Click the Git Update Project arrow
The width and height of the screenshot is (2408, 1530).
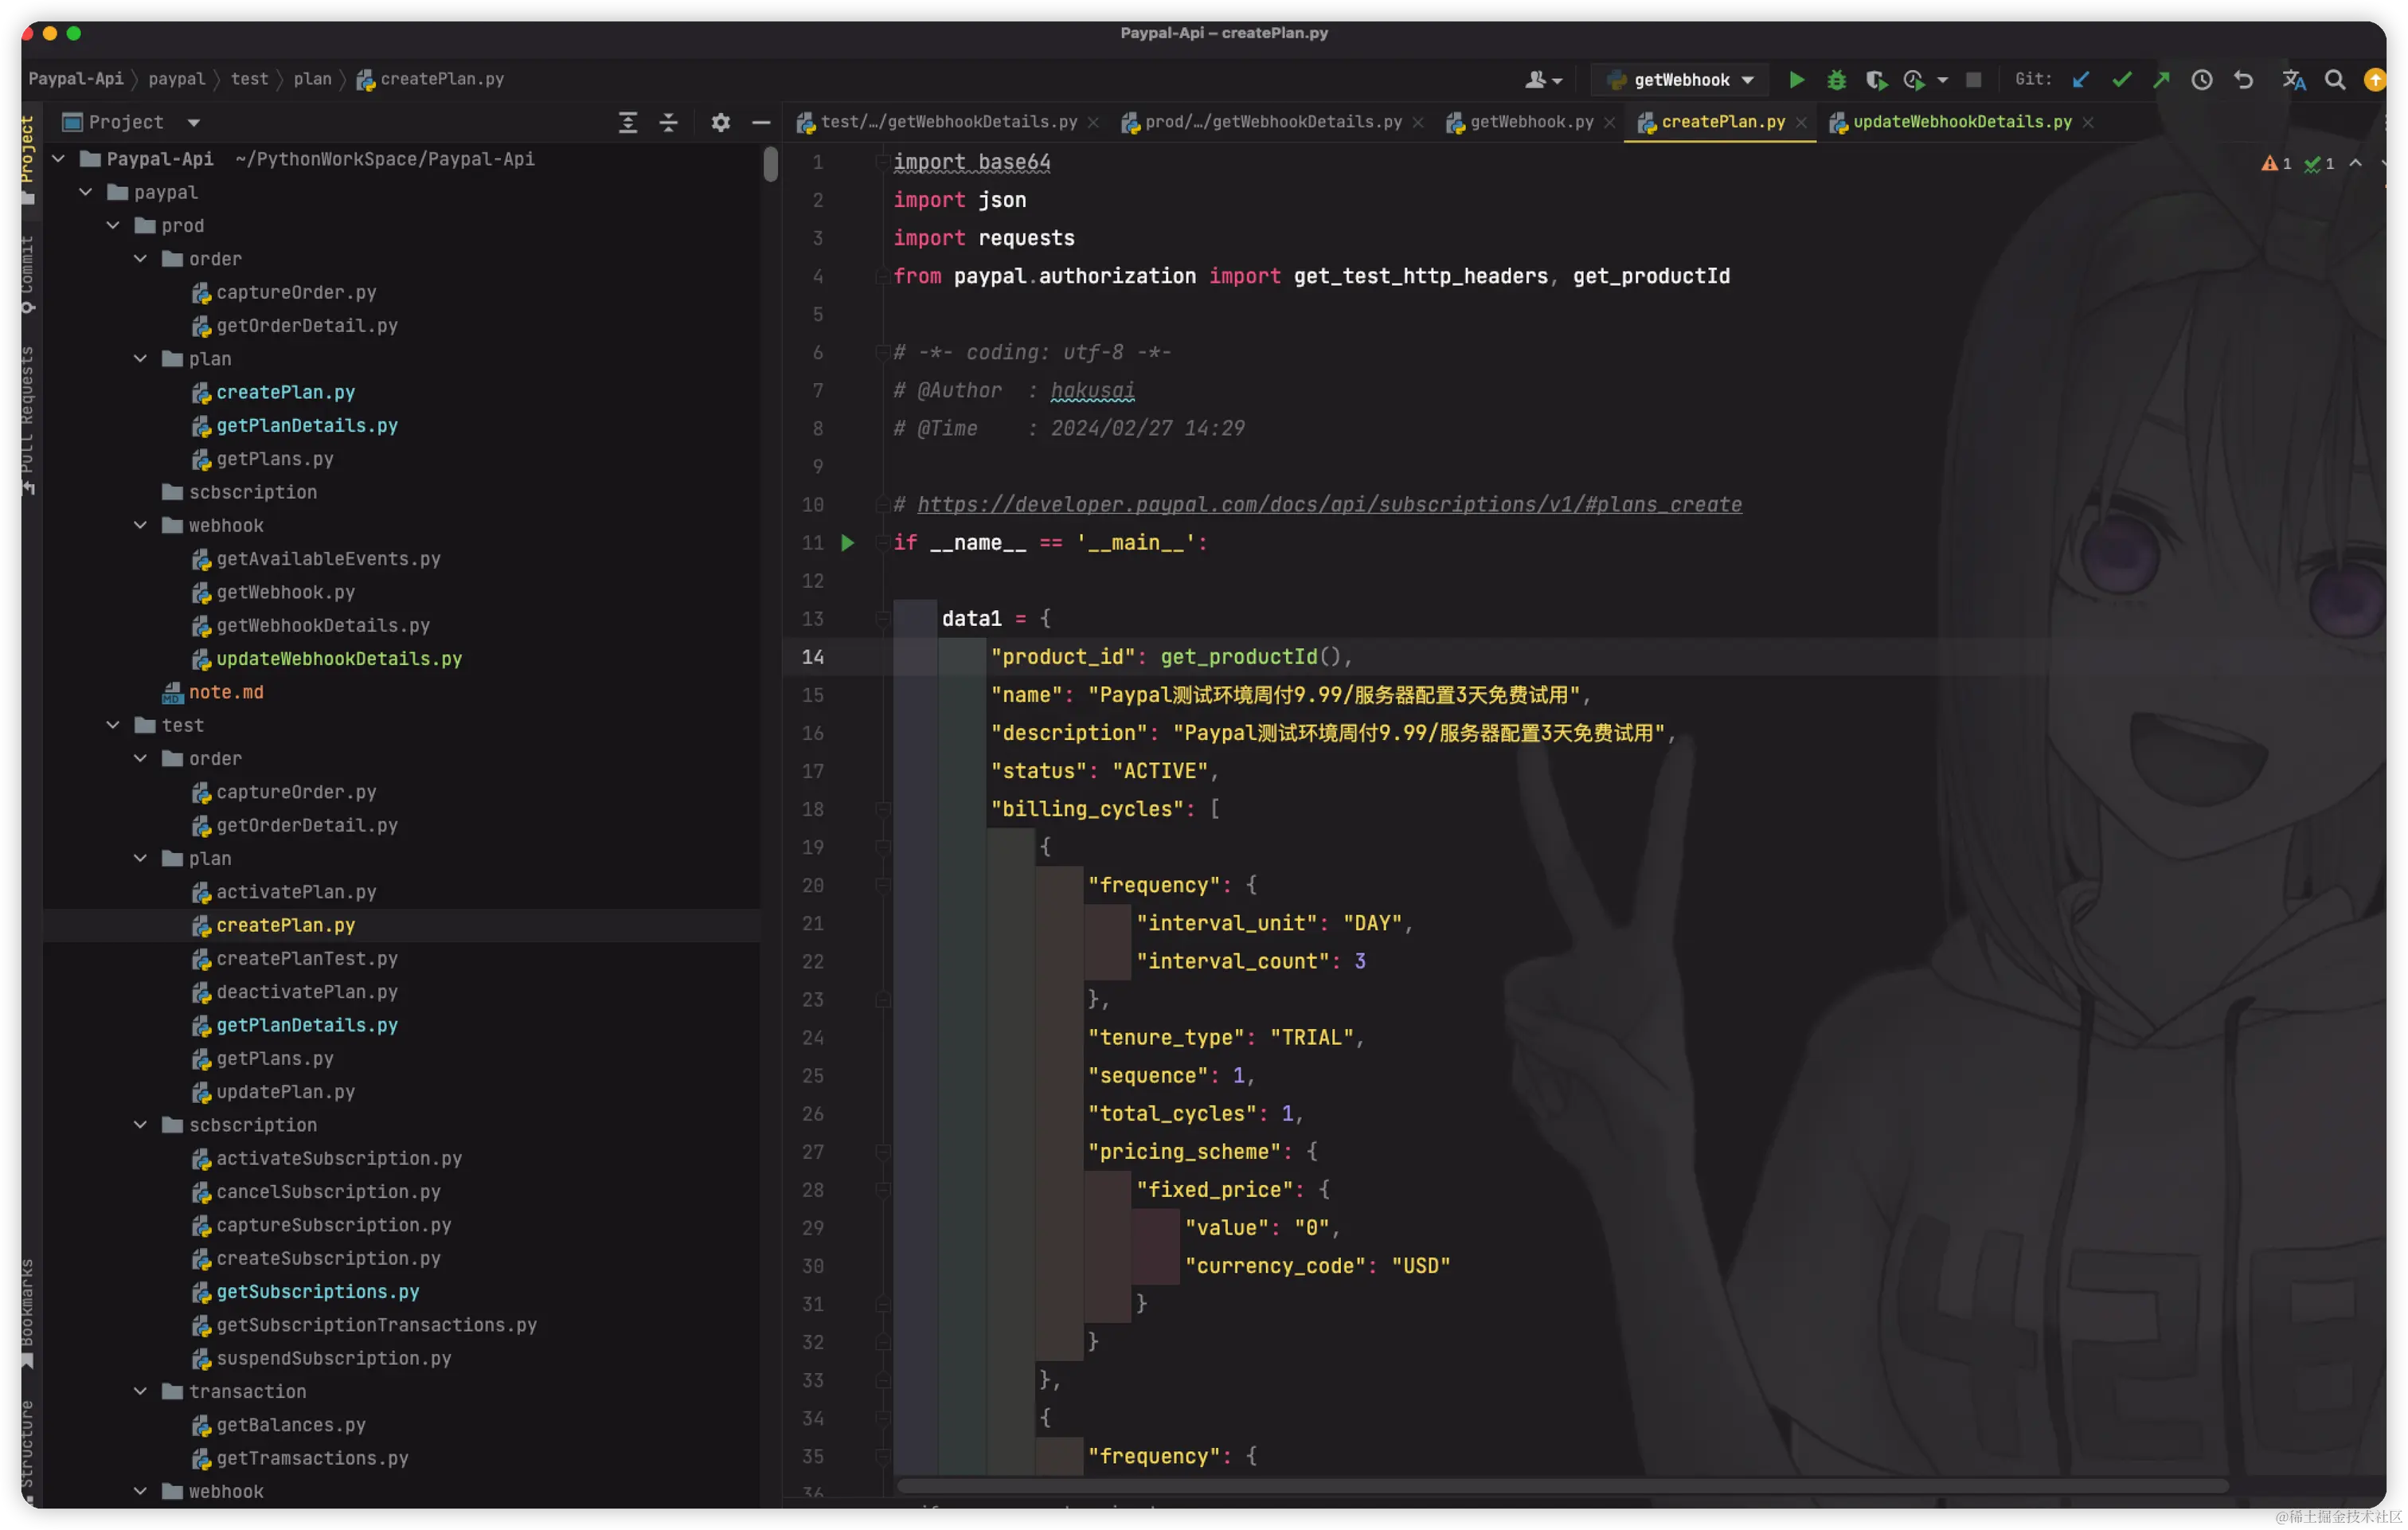click(x=2081, y=80)
